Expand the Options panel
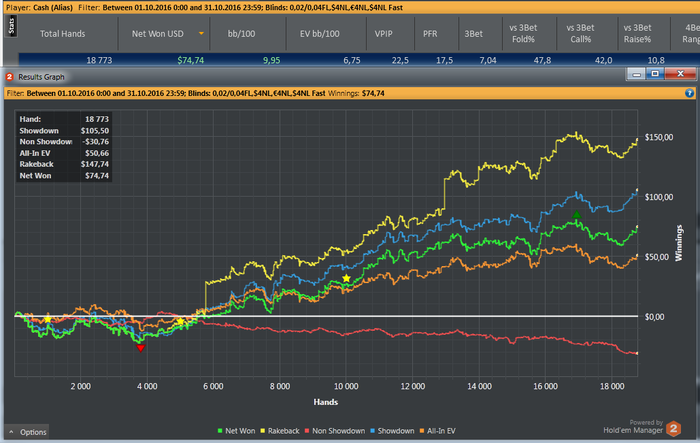The height and width of the screenshot is (443, 700). tap(27, 432)
